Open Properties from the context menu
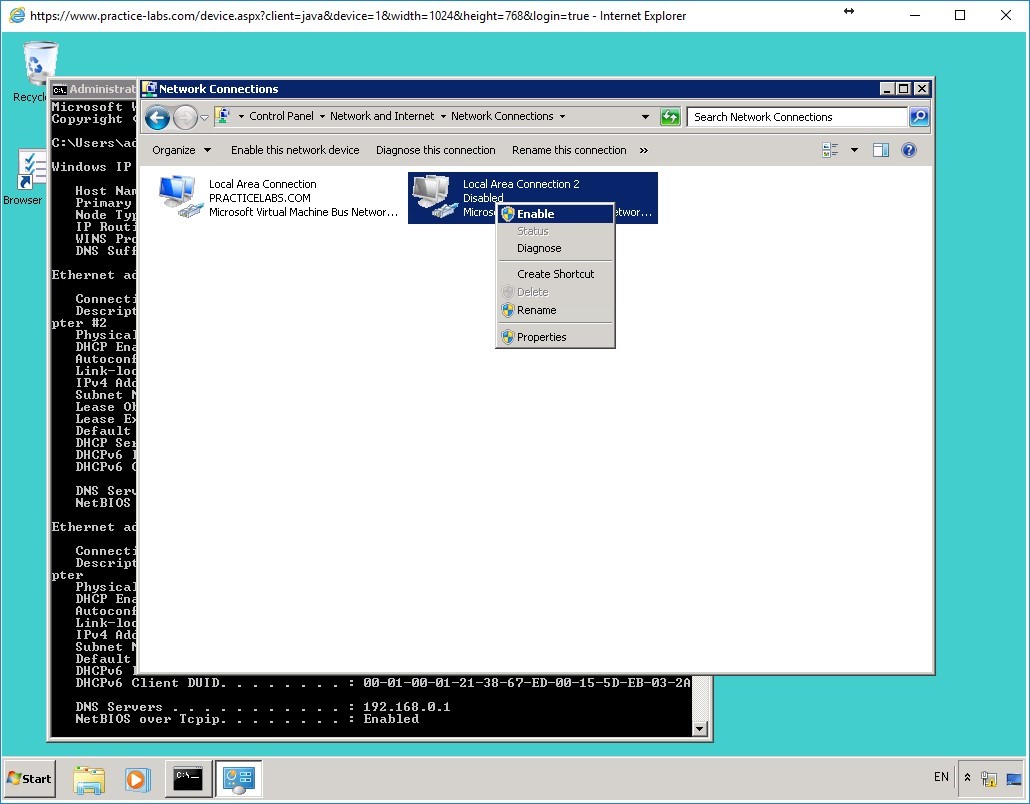Image resolution: width=1030 pixels, height=804 pixels. tap(539, 337)
